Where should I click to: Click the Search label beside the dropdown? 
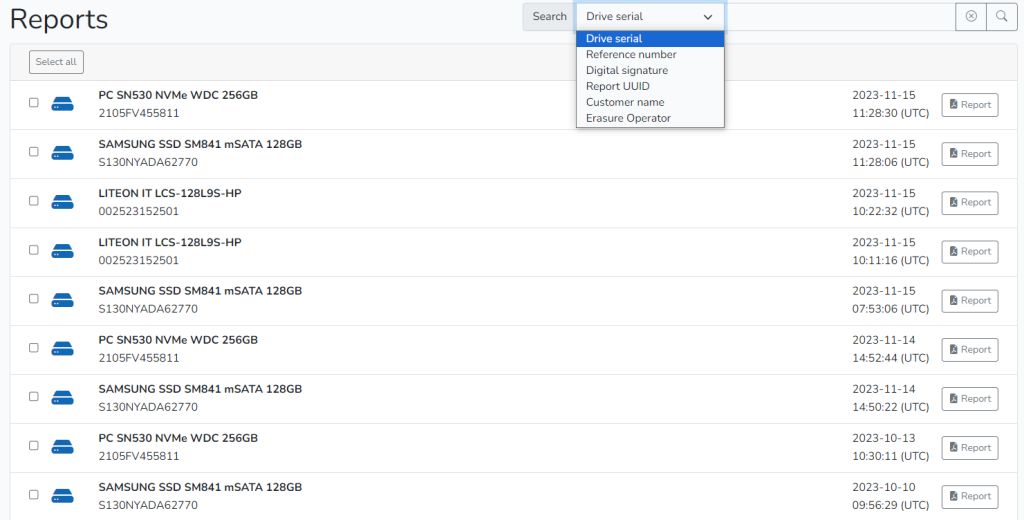(x=549, y=16)
